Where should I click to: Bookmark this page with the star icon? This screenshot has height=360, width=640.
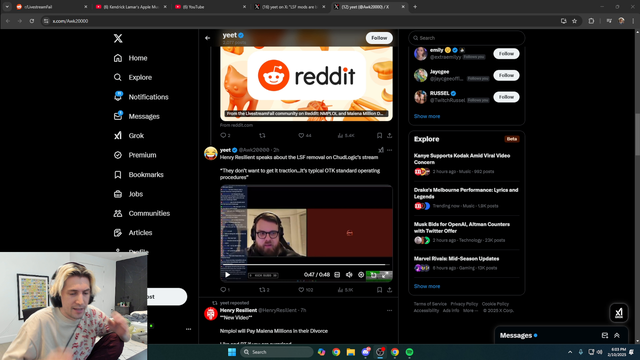[x=574, y=21]
